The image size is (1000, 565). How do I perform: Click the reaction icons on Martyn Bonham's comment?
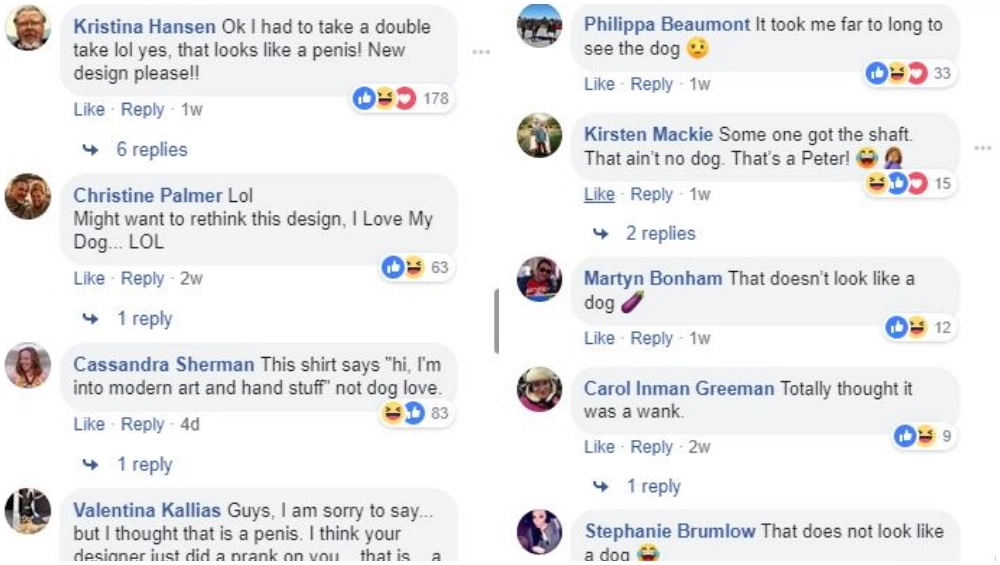click(907, 327)
